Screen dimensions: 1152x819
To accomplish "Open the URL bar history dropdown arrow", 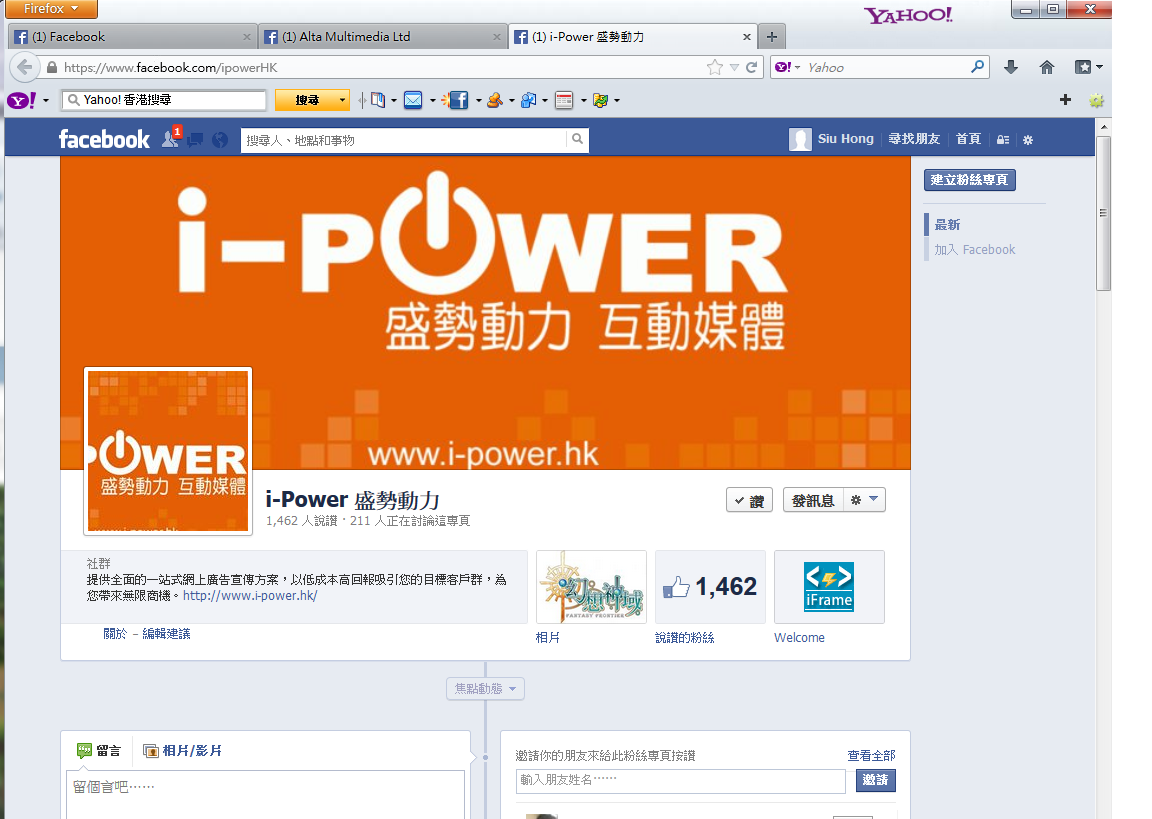I will (x=734, y=68).
